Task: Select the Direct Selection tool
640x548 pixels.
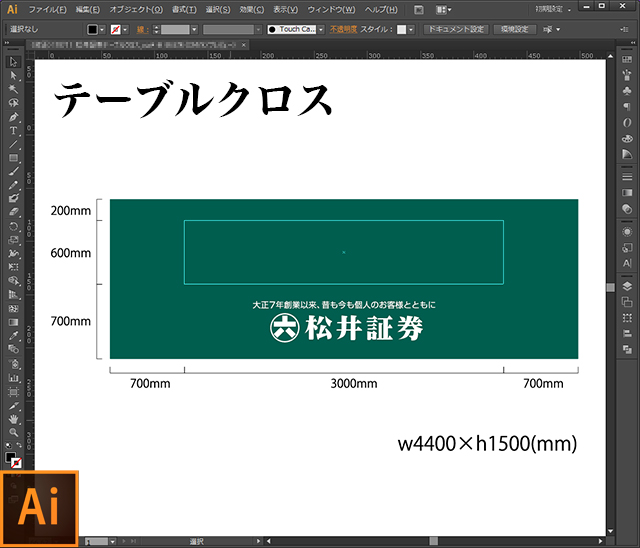Action: pyautogui.click(x=13, y=75)
